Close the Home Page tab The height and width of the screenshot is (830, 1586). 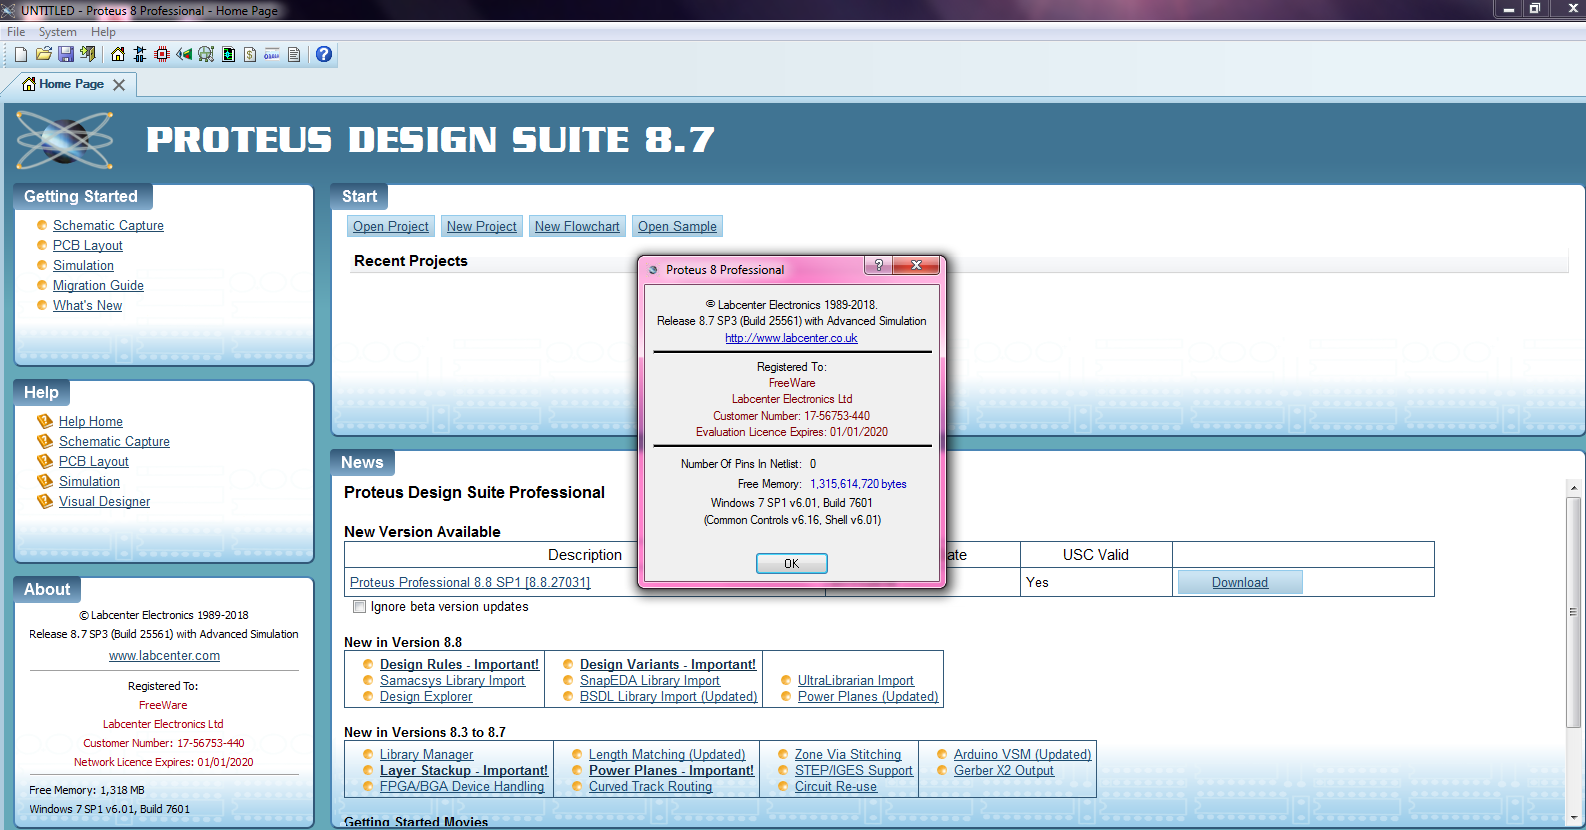[x=119, y=85]
